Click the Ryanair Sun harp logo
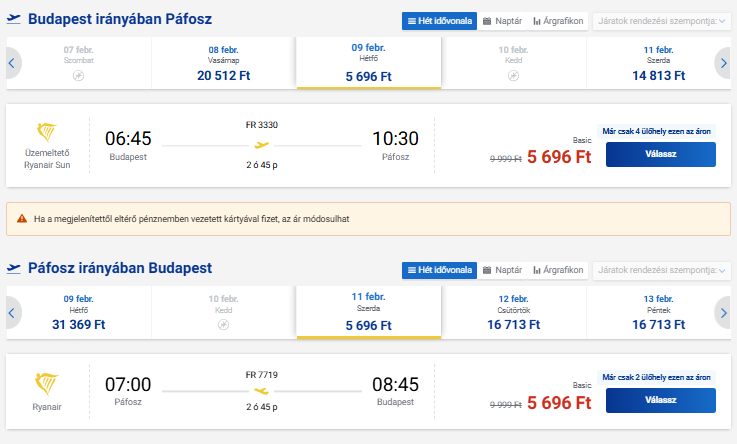This screenshot has width=737, height=444. pos(47,133)
